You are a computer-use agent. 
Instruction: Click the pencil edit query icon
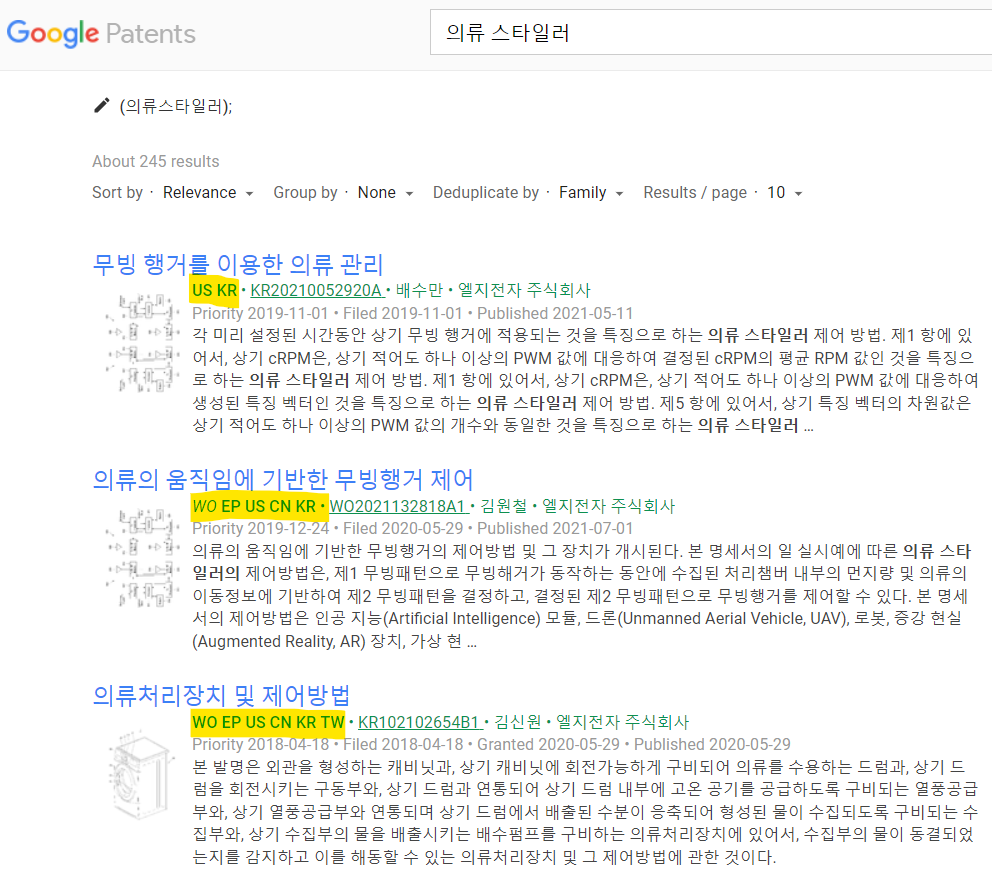tap(101, 106)
